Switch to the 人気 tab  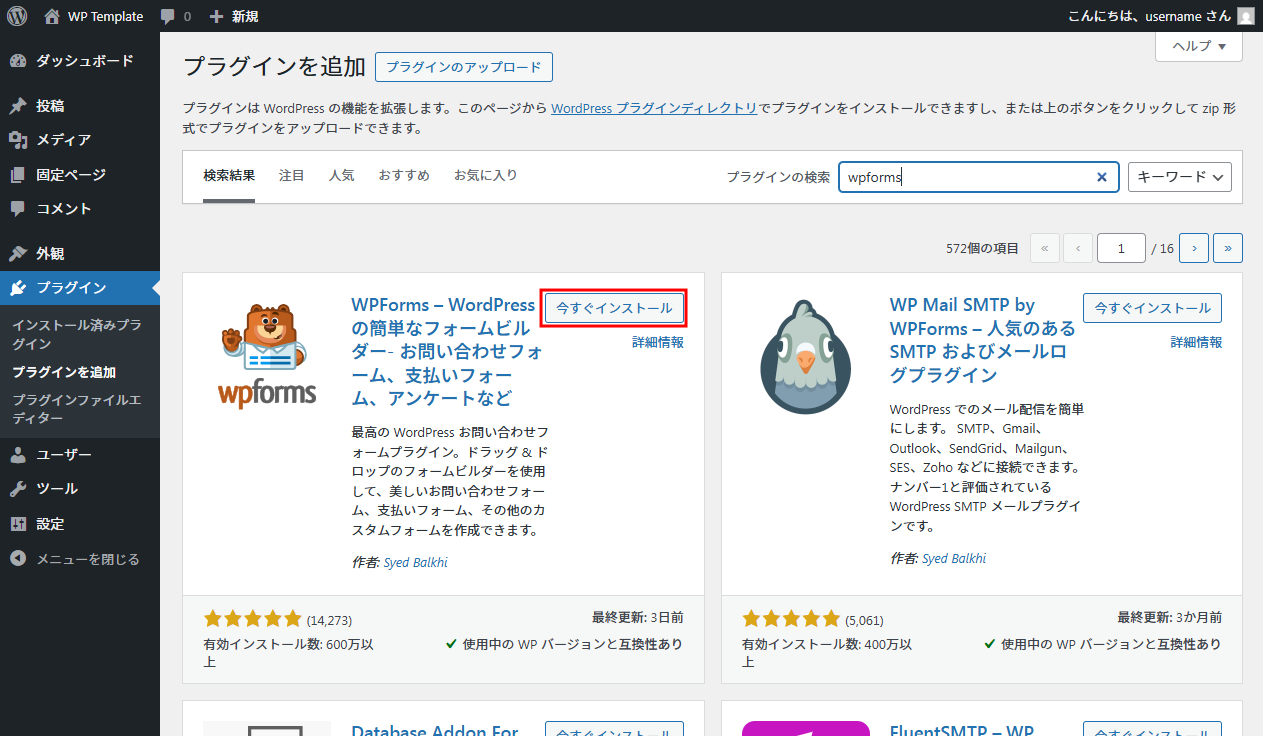coord(342,176)
